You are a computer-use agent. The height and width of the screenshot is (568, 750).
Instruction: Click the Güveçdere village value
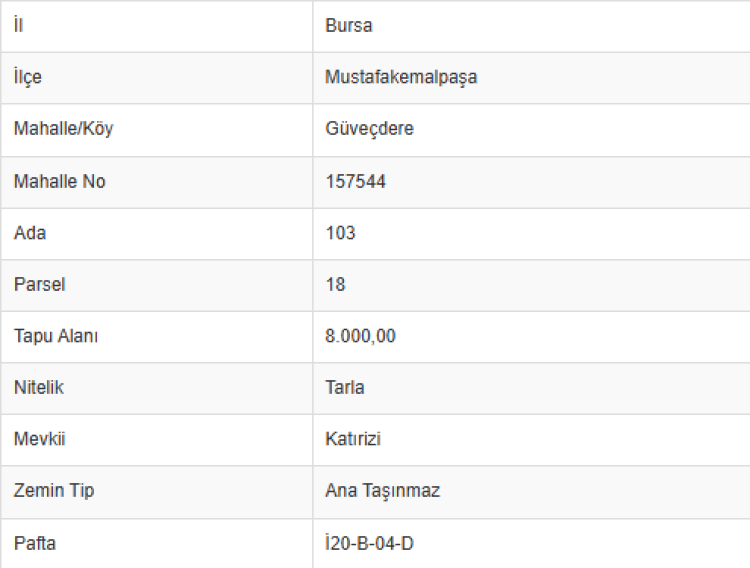tap(369, 129)
